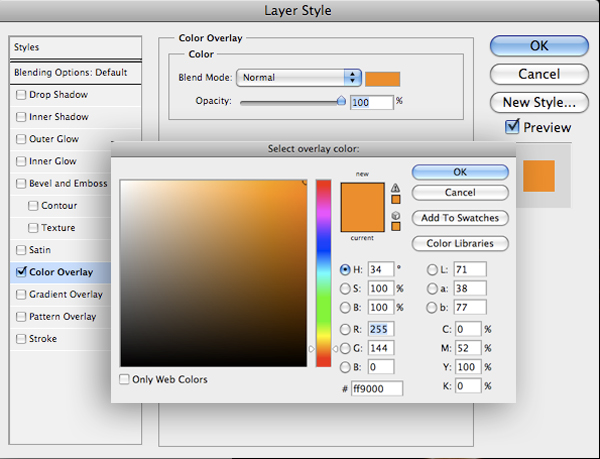
Task: Pick a color in the saturation-brightness field
Action: pyautogui.click(x=214, y=273)
